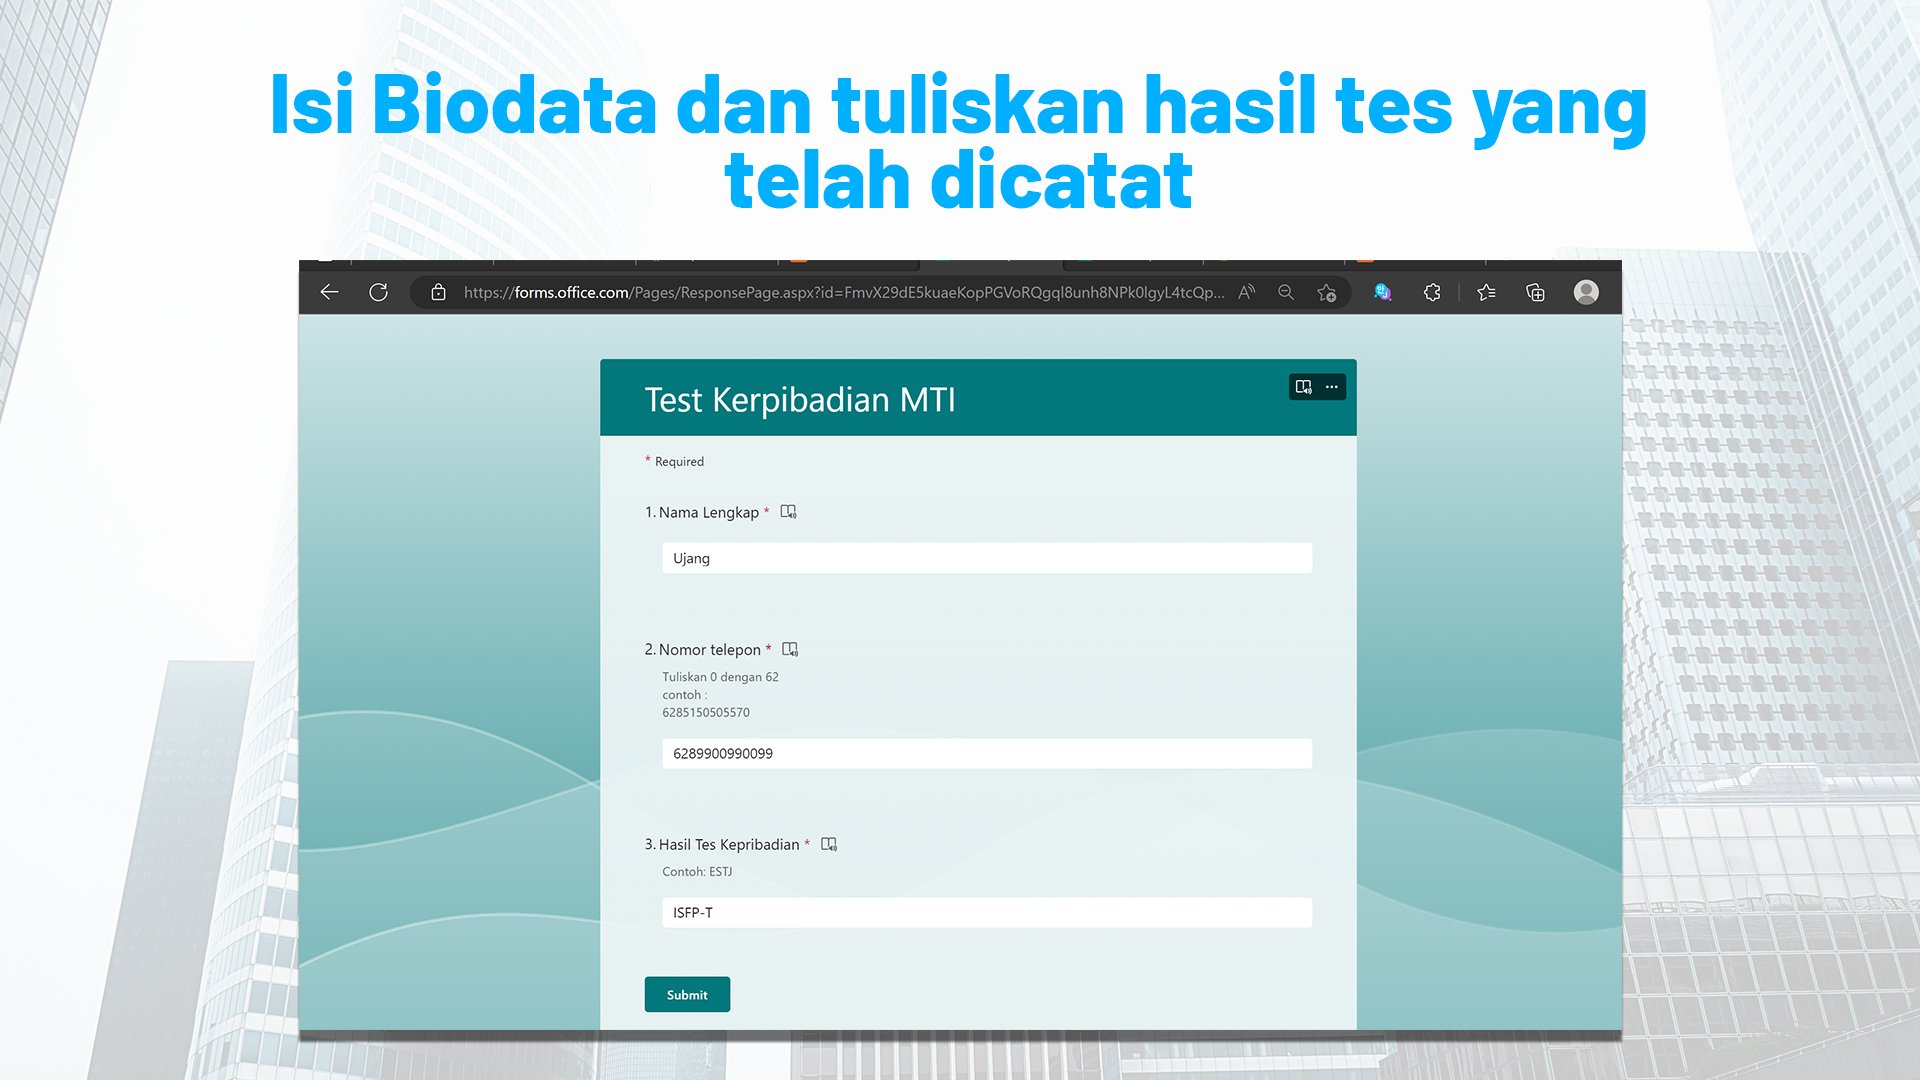This screenshot has width=1920, height=1080.
Task: Click the example number 6285150505570
Action: (x=705, y=712)
